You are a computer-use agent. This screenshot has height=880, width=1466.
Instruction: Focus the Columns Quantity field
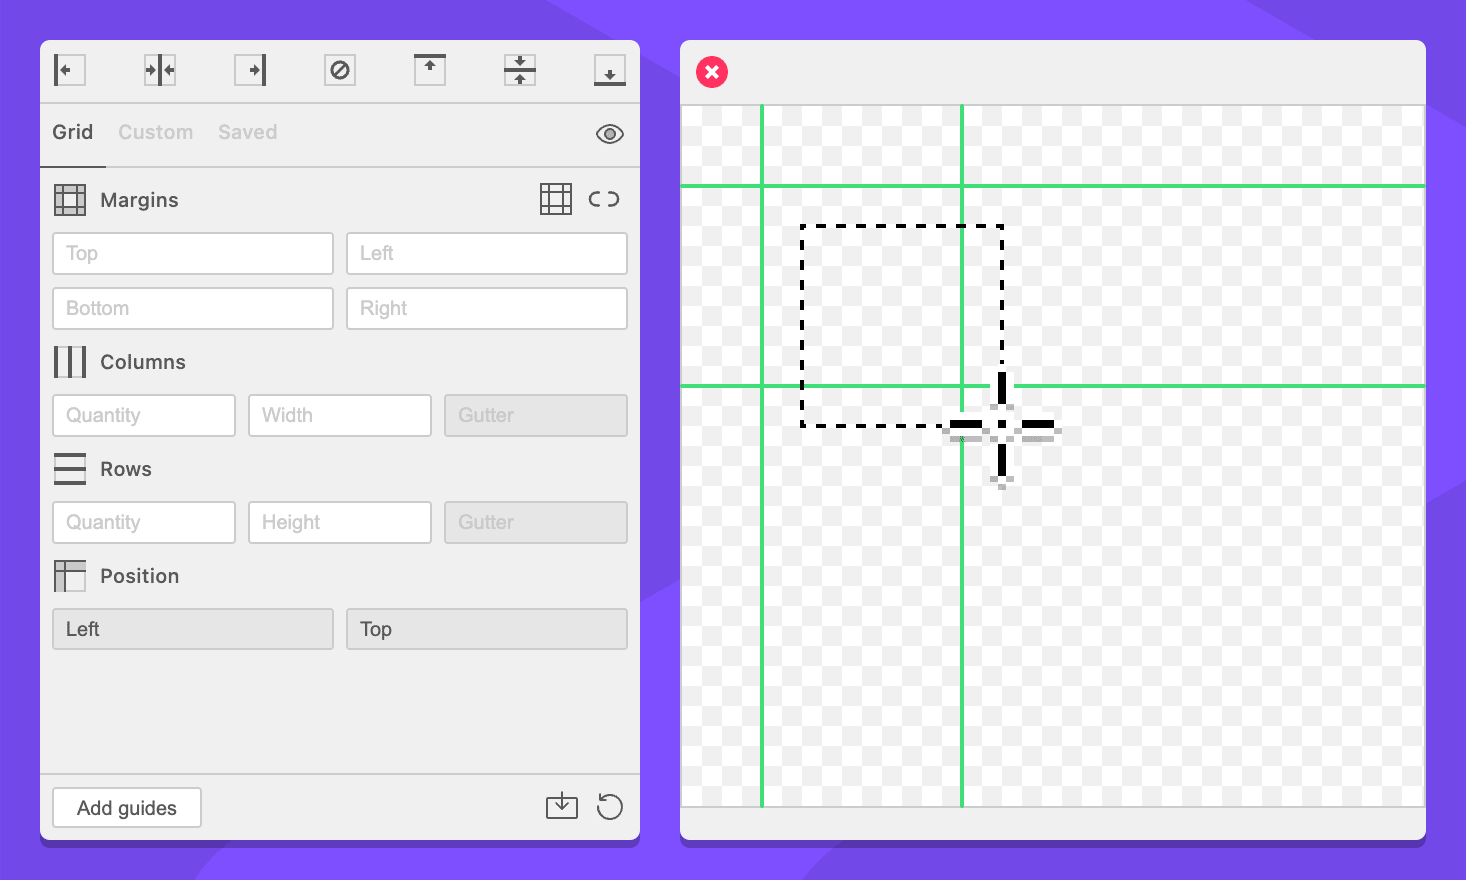click(144, 416)
